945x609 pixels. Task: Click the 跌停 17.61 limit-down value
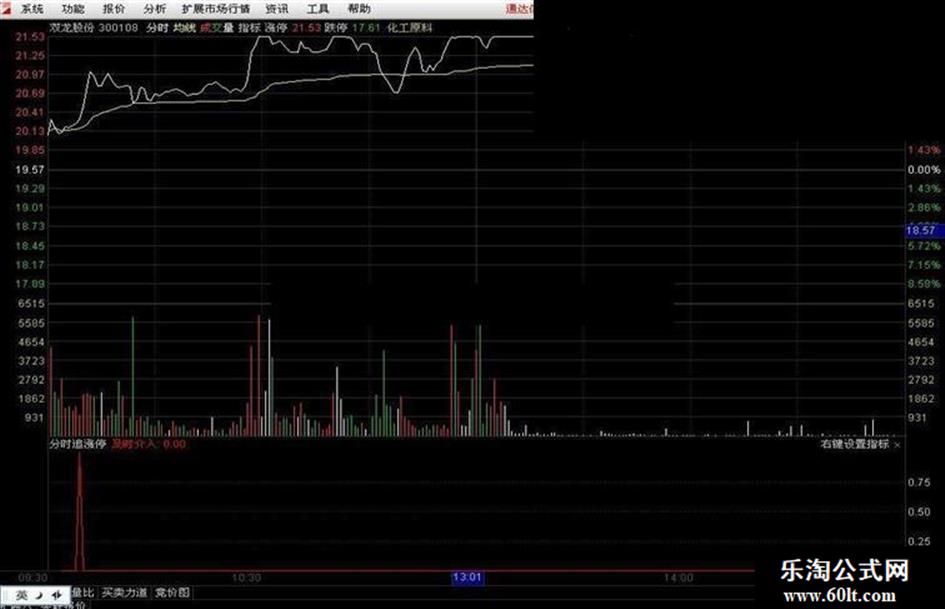point(353,28)
